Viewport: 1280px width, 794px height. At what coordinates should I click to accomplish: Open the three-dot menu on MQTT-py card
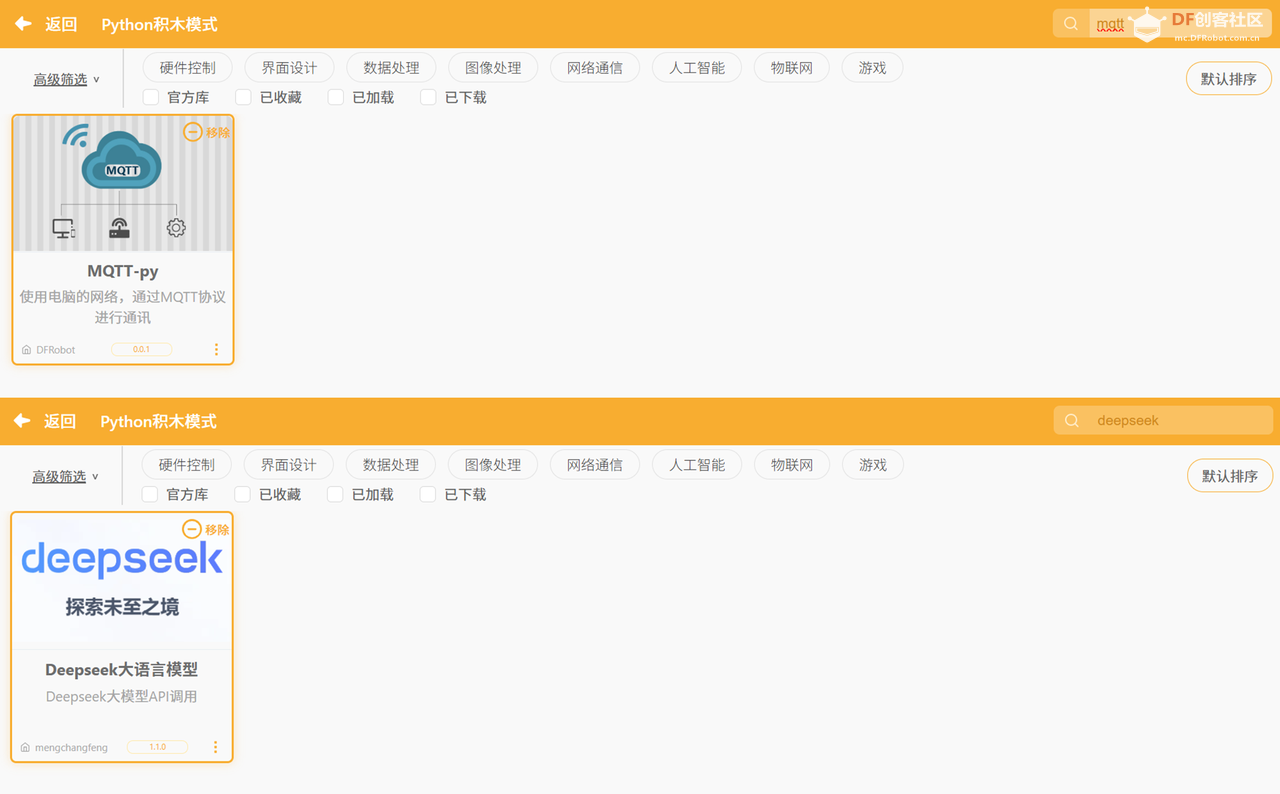(x=216, y=348)
